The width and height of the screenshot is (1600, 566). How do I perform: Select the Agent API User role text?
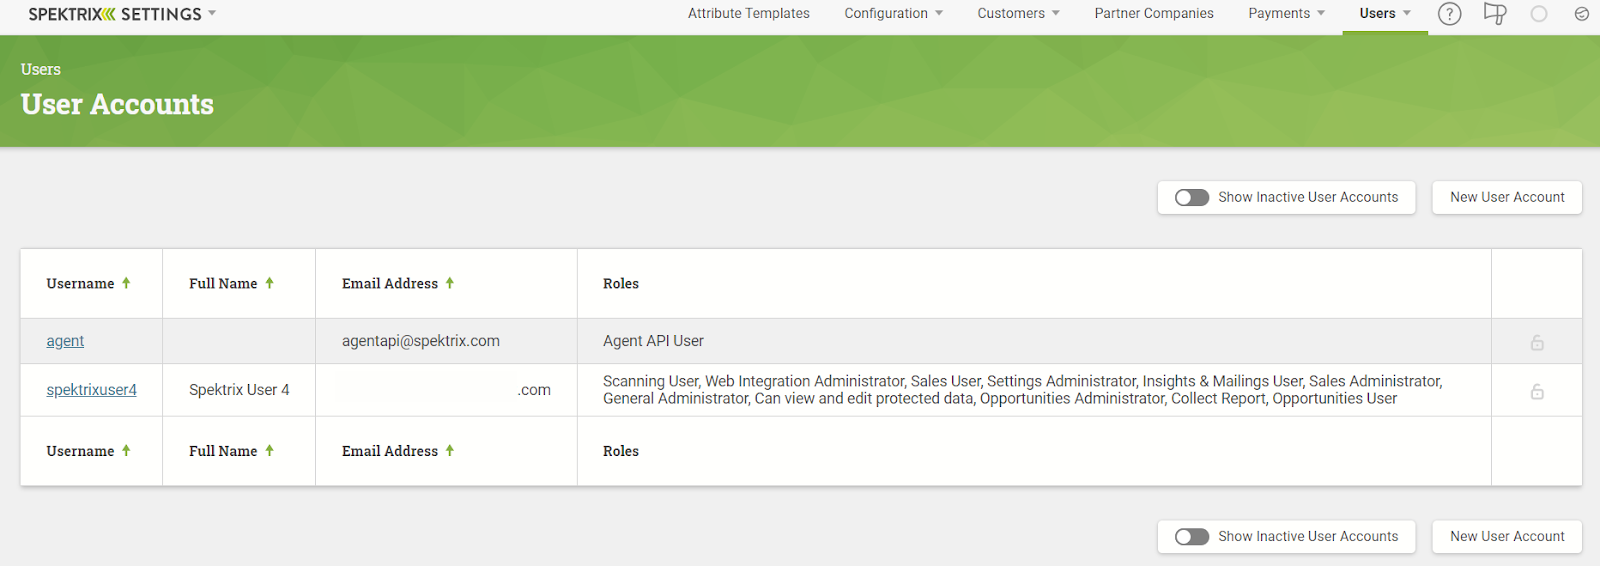click(x=653, y=341)
